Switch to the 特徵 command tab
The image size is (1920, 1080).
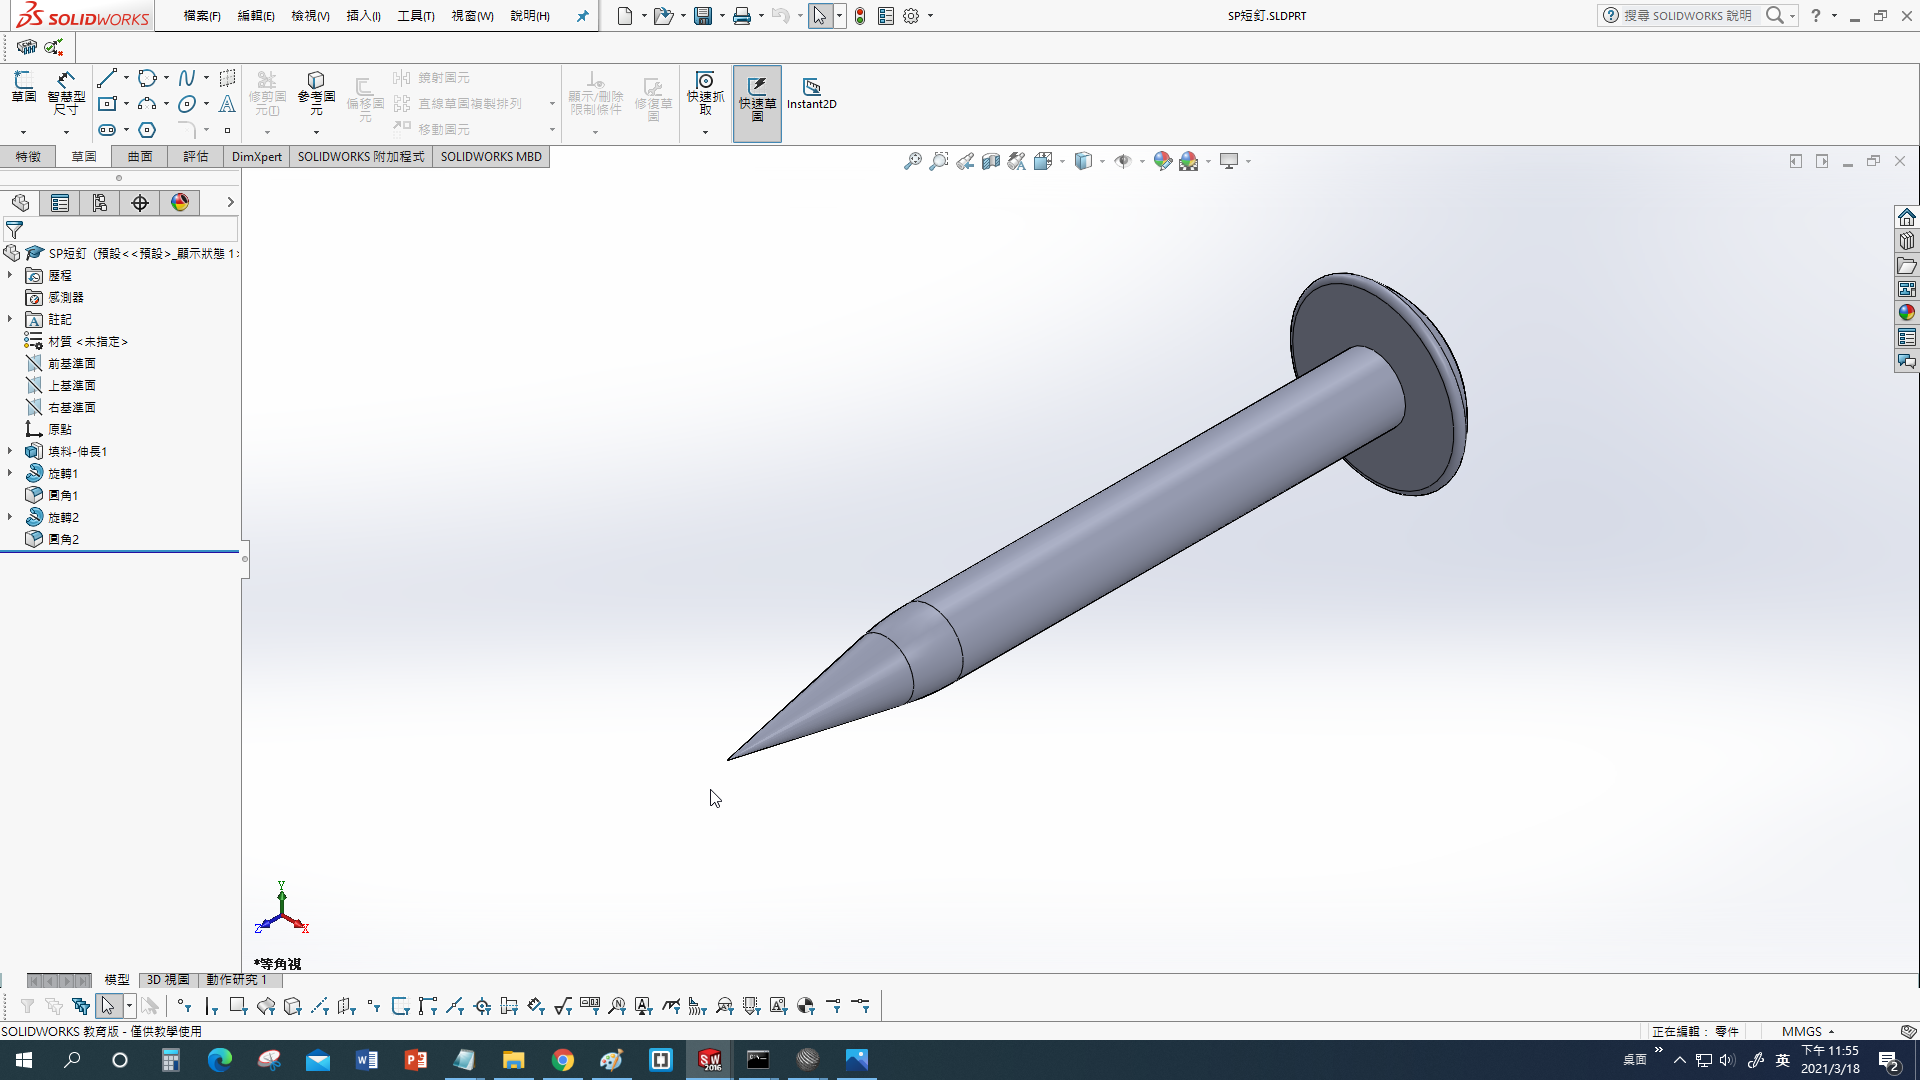pos(28,157)
